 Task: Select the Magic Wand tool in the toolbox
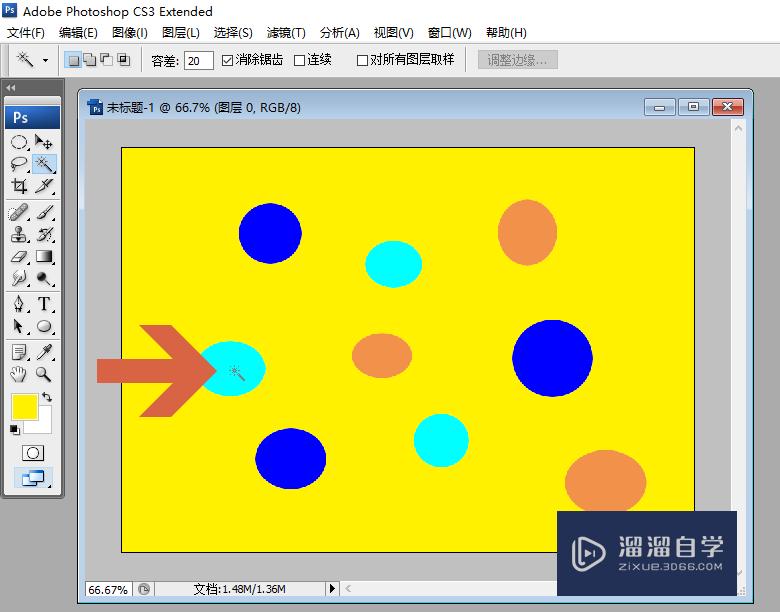(44, 164)
